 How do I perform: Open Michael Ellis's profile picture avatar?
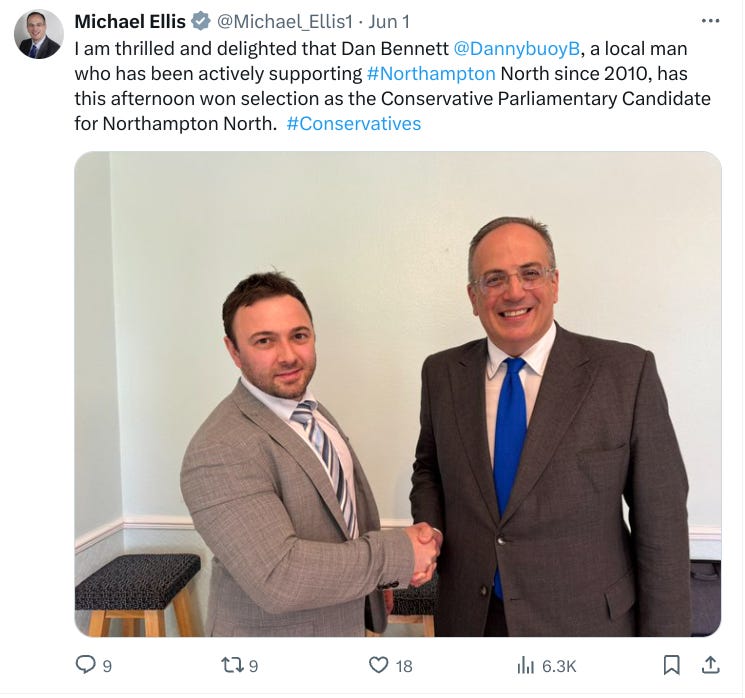pyautogui.click(x=38, y=34)
